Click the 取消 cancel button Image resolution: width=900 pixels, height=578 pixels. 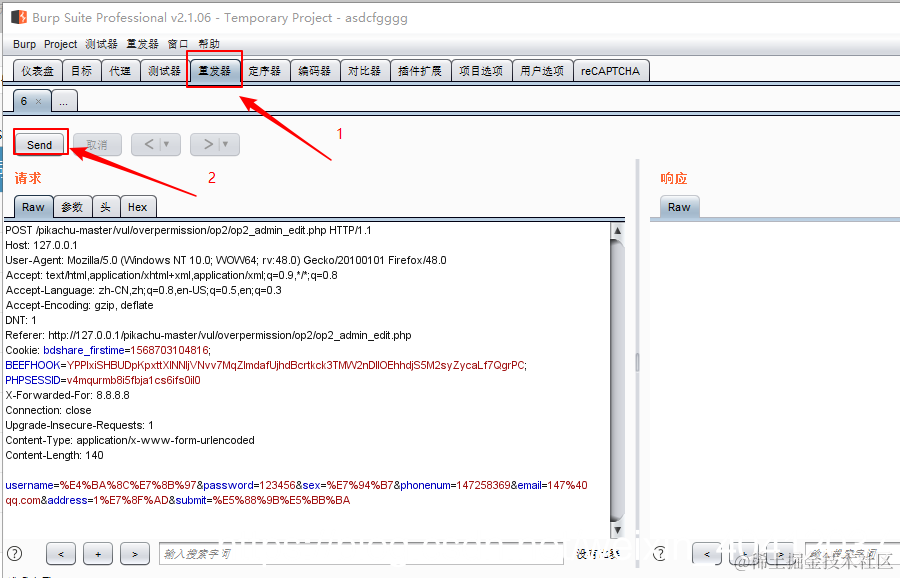[x=97, y=145]
